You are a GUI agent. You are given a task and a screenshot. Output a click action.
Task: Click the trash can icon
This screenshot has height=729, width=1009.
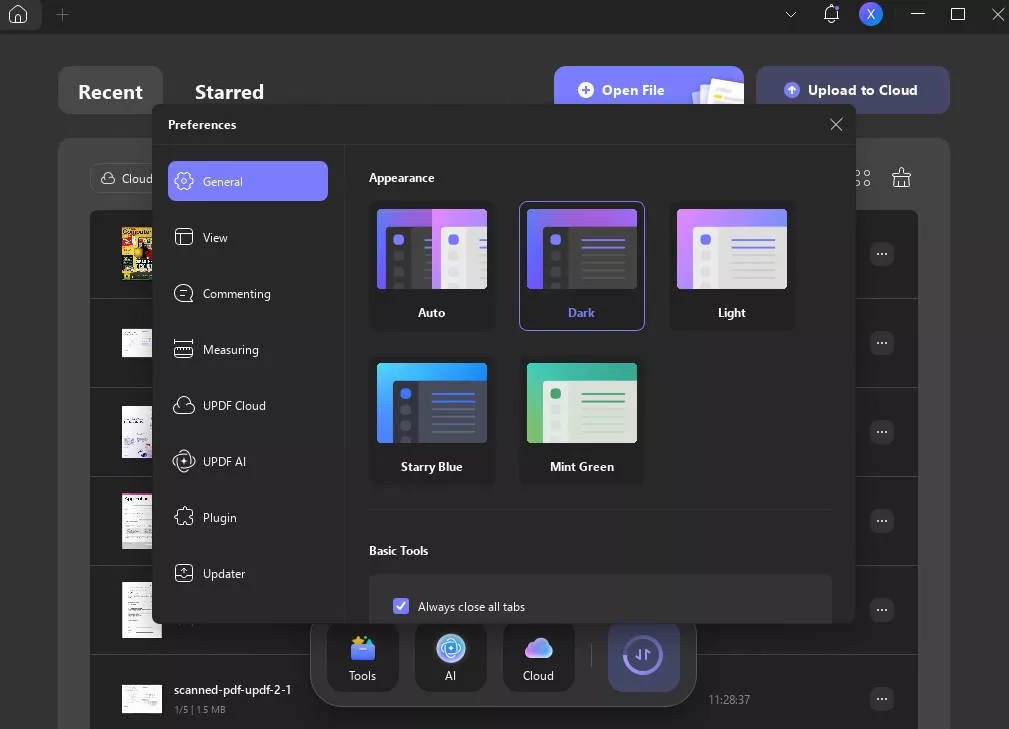click(901, 178)
